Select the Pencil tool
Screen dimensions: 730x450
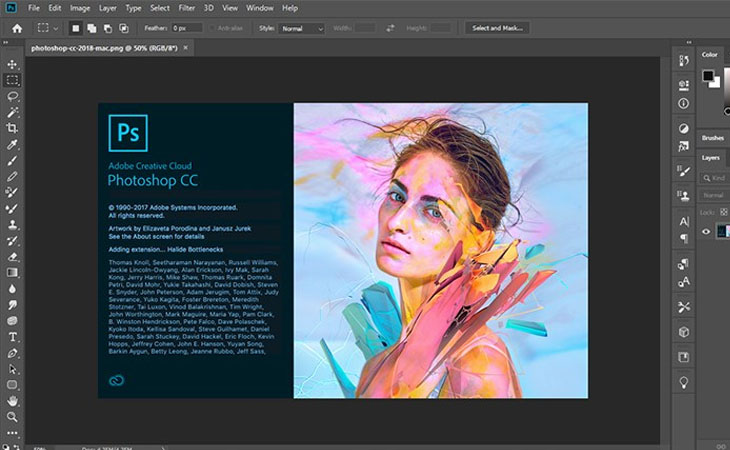(x=12, y=176)
